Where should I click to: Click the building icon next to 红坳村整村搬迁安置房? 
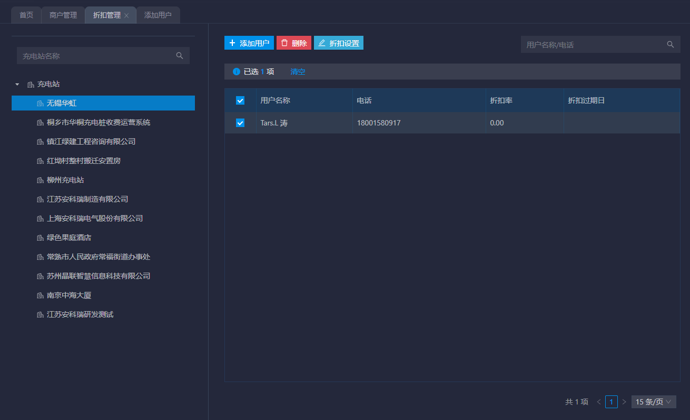click(40, 161)
